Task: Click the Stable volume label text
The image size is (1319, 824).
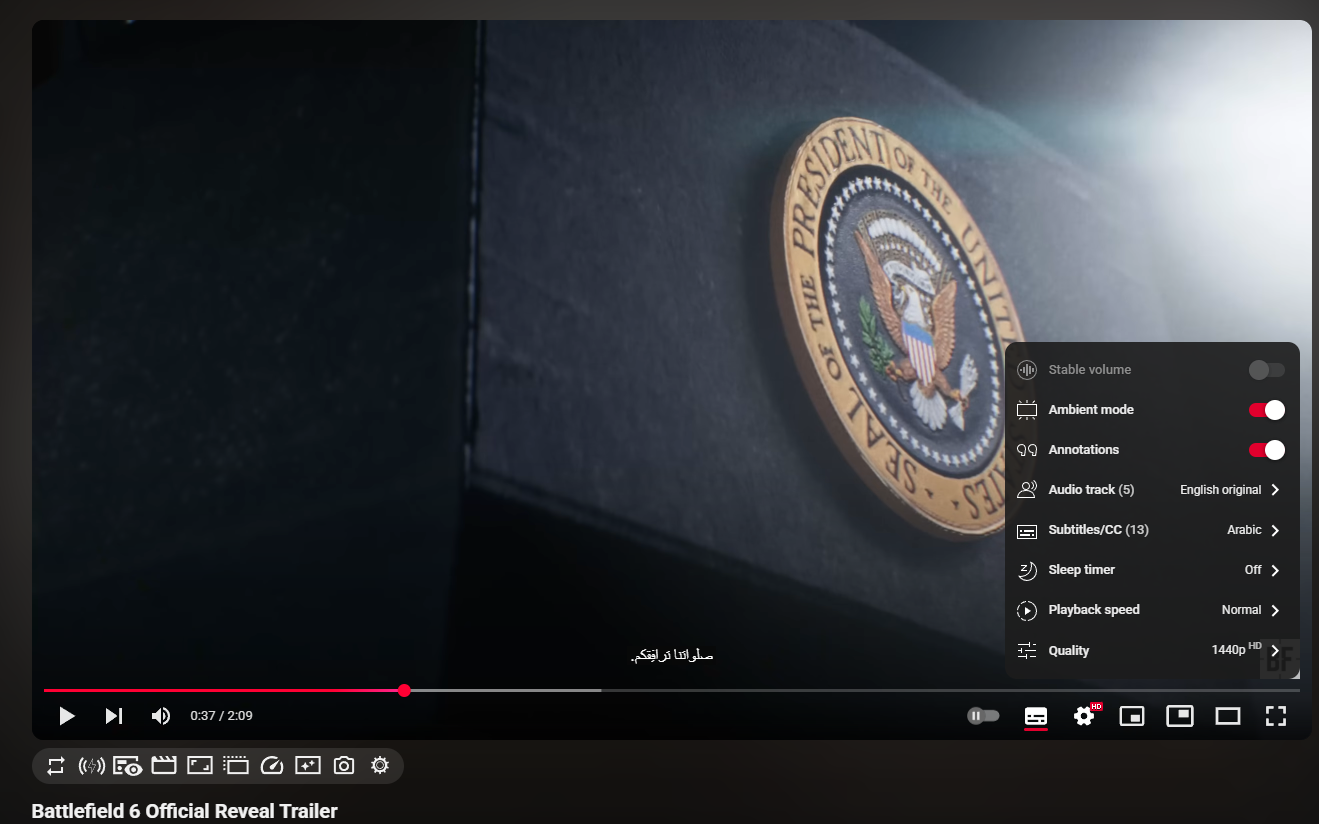Action: pyautogui.click(x=1090, y=370)
